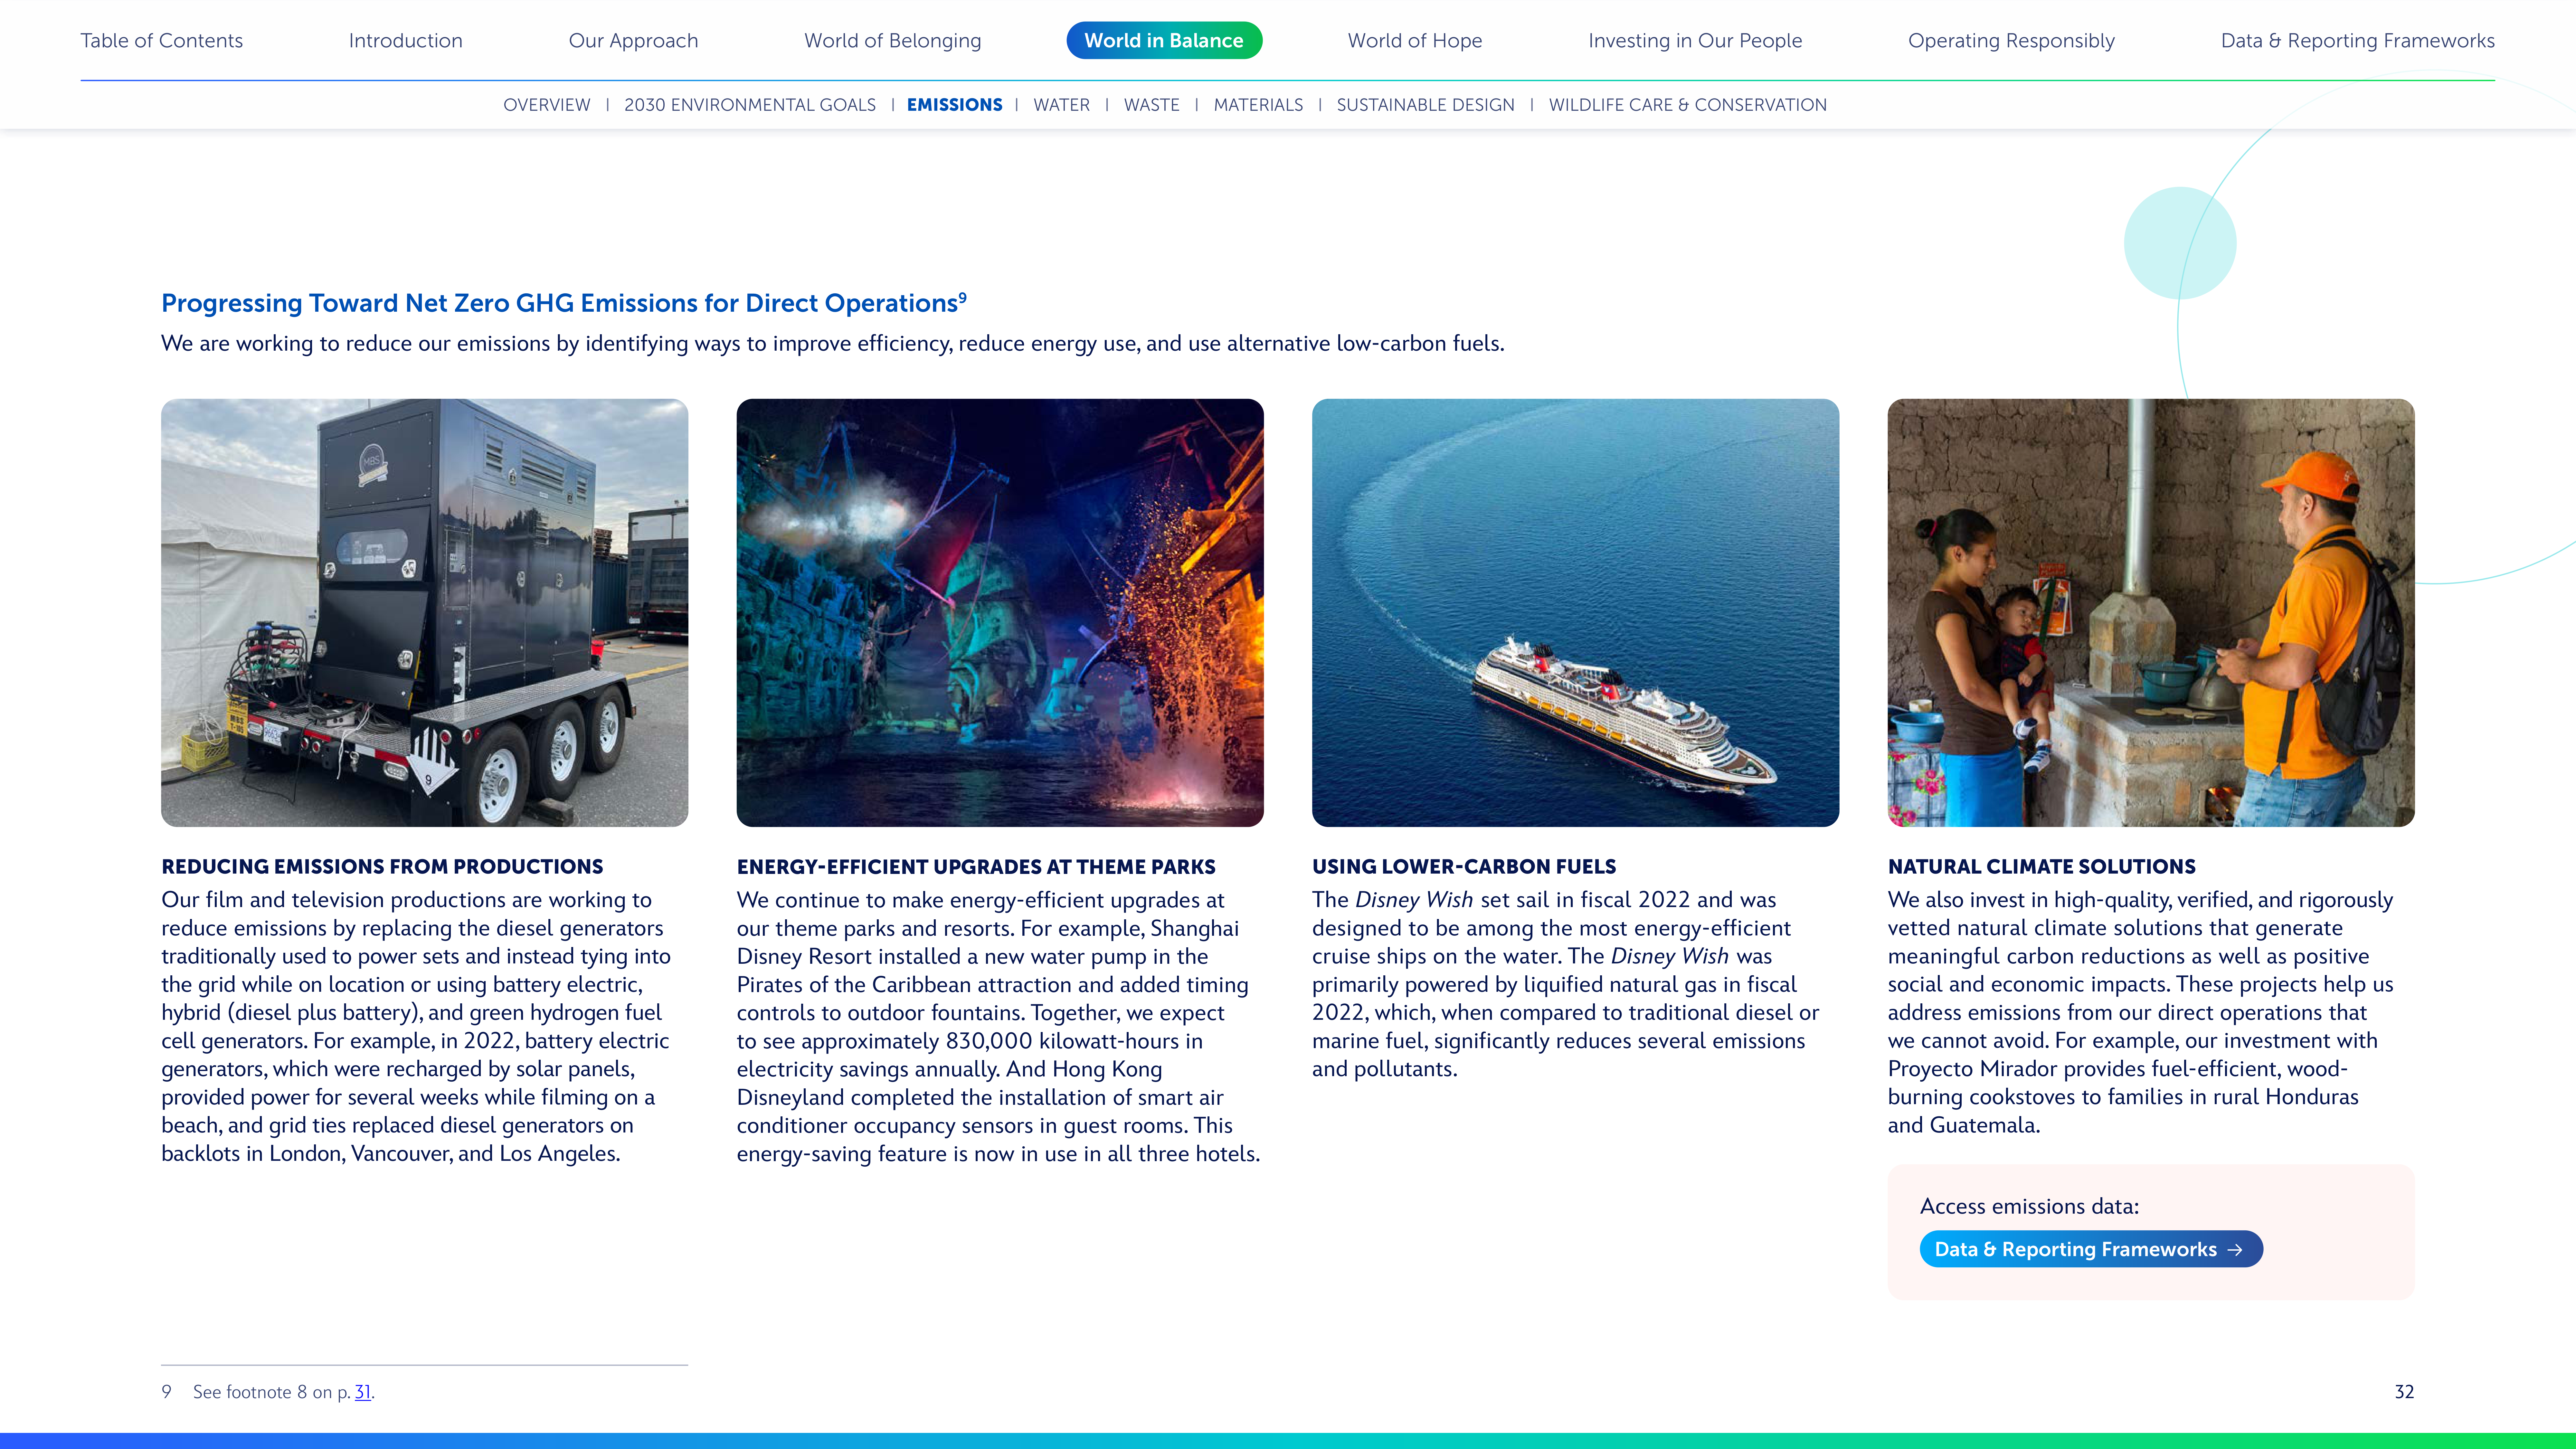Click the cookstove family photo

pyautogui.click(x=2151, y=613)
